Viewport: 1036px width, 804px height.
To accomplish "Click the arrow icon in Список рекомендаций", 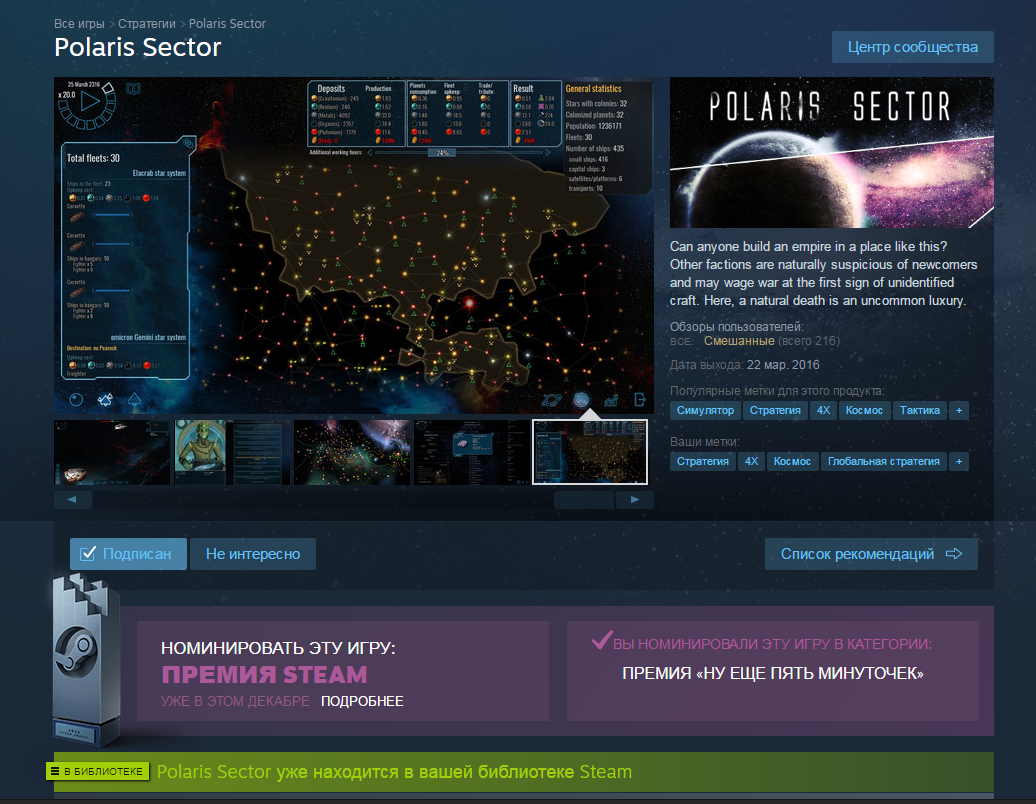I will [954, 554].
